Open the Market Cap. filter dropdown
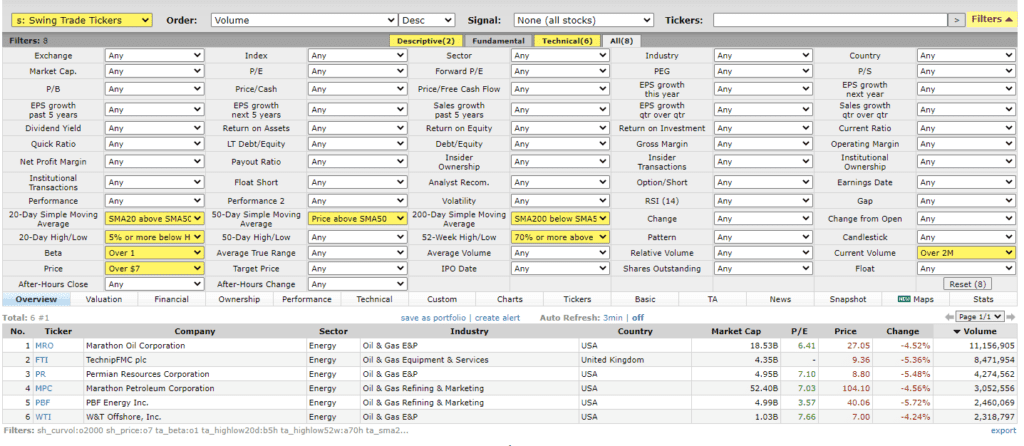The image size is (1024, 446). click(155, 71)
